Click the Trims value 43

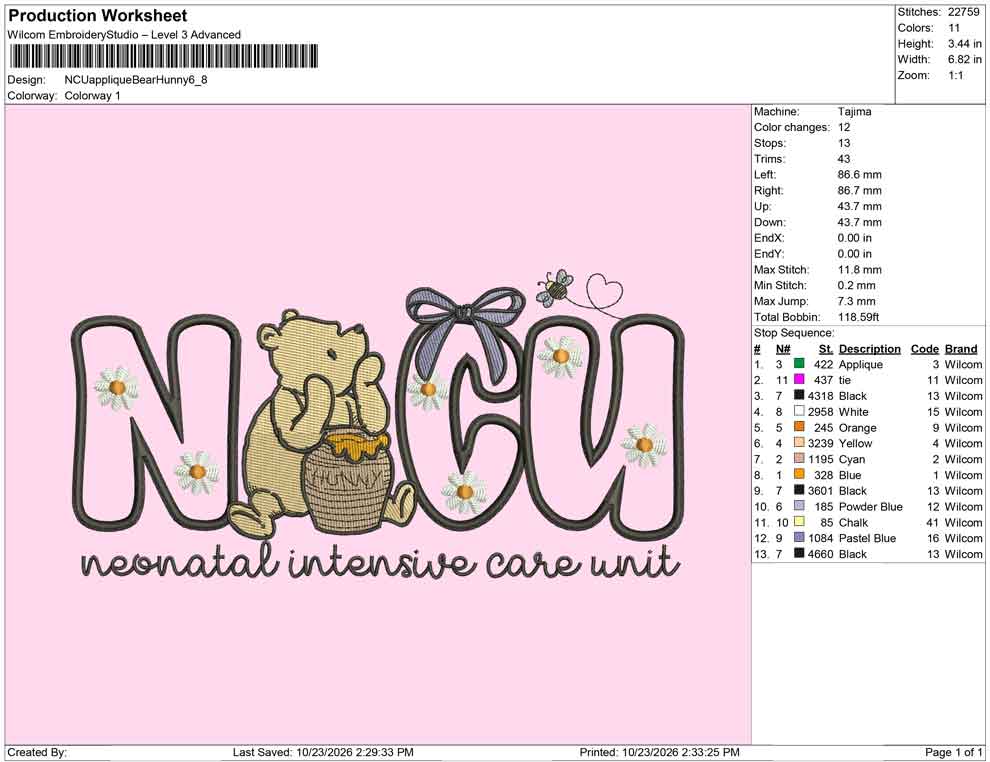pos(844,159)
